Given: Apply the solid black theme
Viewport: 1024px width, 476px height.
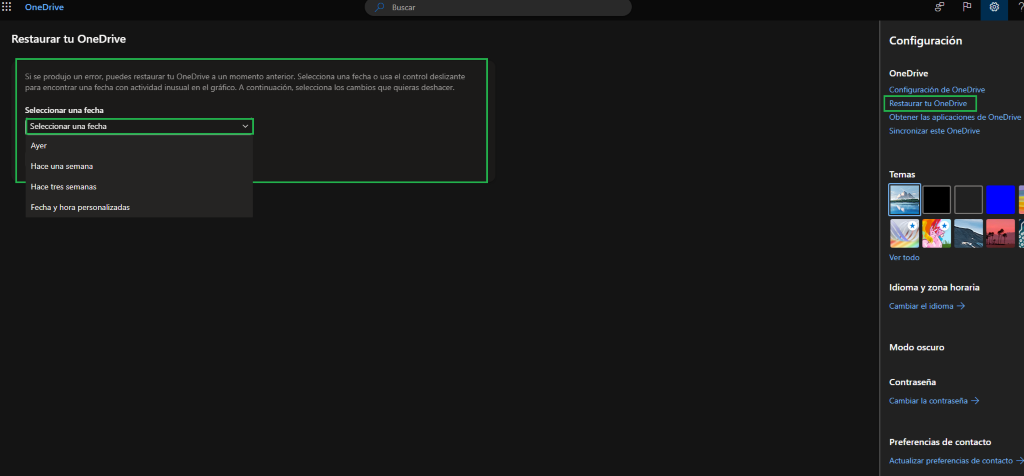Looking at the screenshot, I should coord(936,199).
